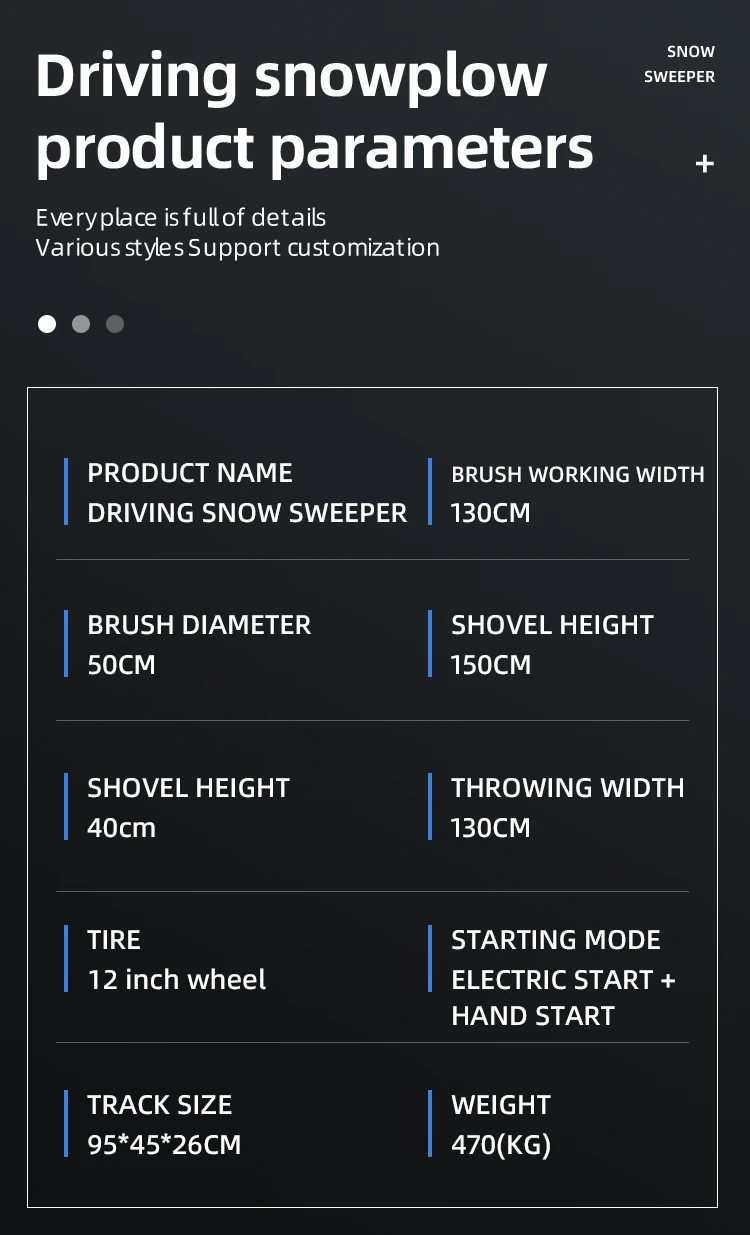Select the third dark gray carousel dot
This screenshot has width=750, height=1235.
[x=115, y=324]
